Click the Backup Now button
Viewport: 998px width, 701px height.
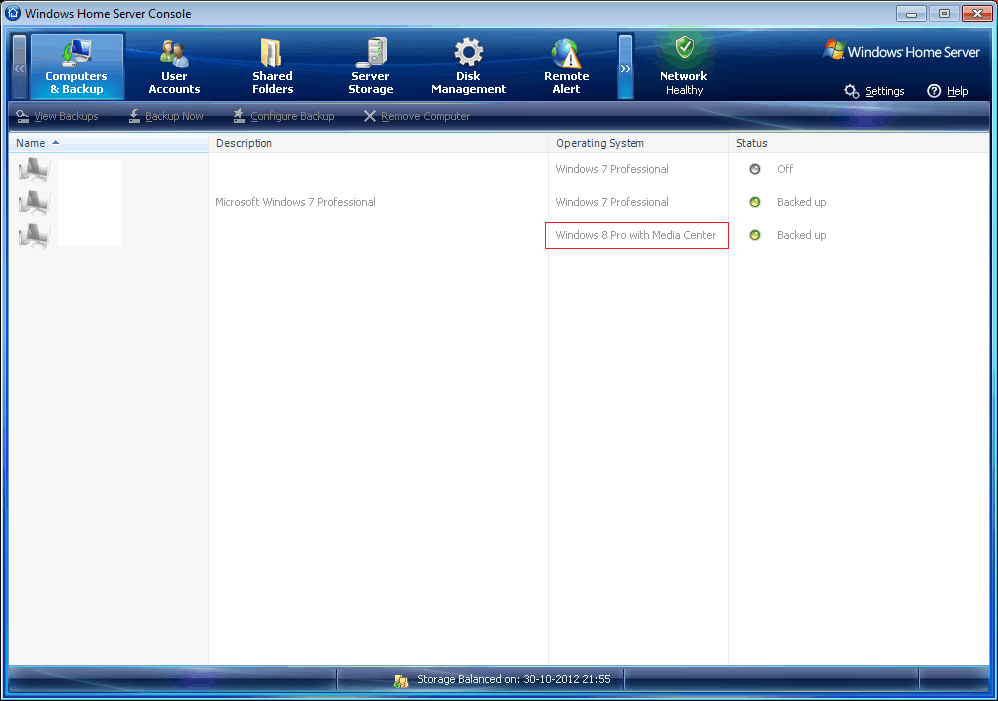165,116
